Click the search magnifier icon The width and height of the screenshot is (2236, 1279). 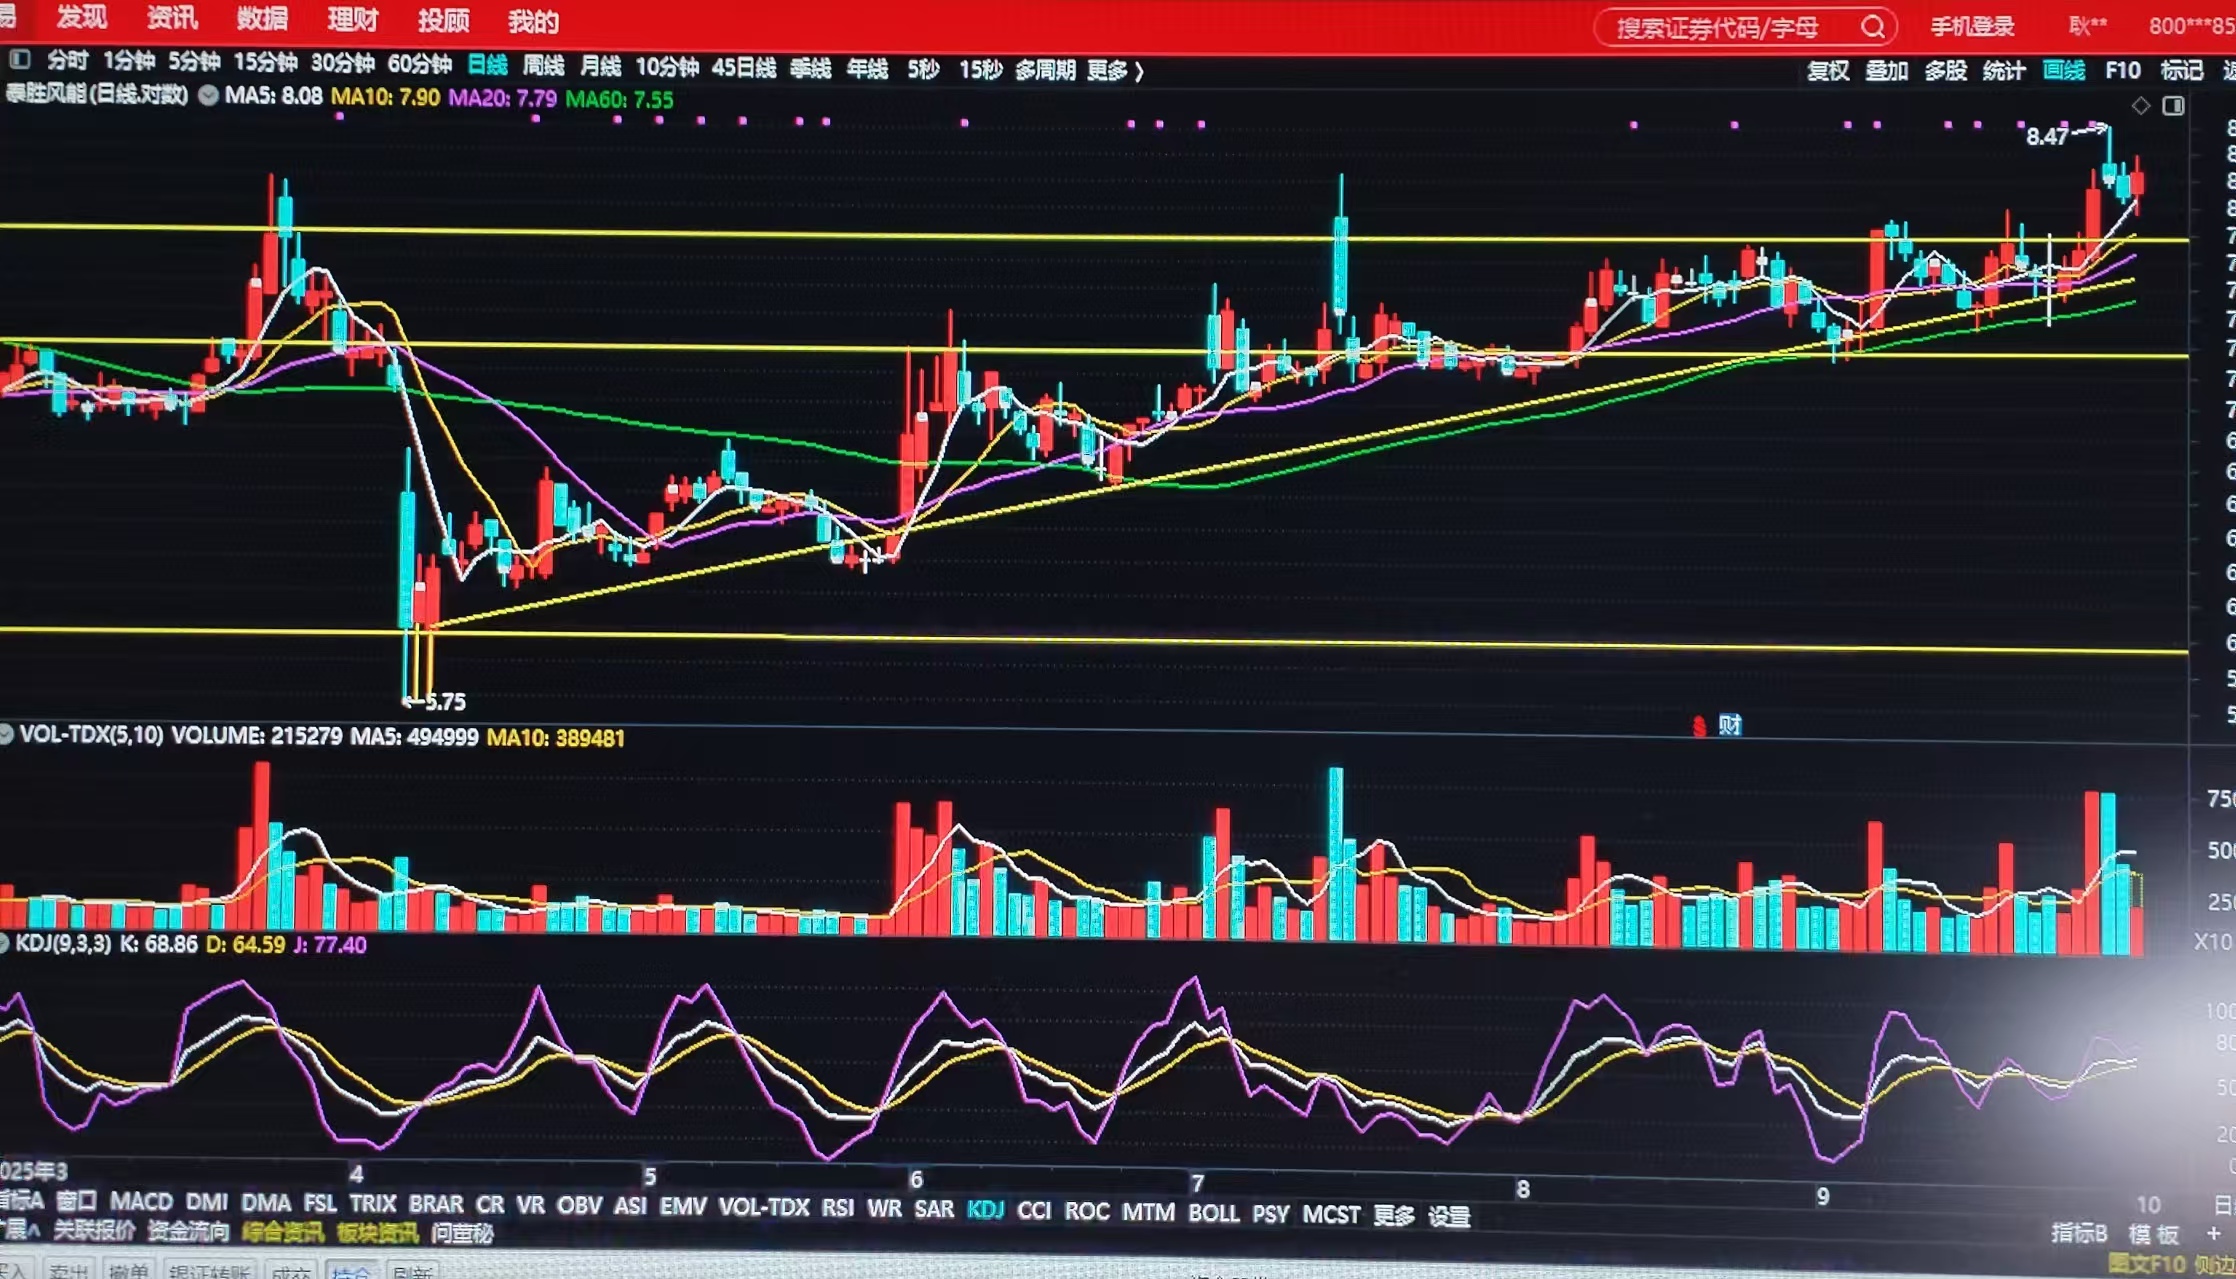1873,27
